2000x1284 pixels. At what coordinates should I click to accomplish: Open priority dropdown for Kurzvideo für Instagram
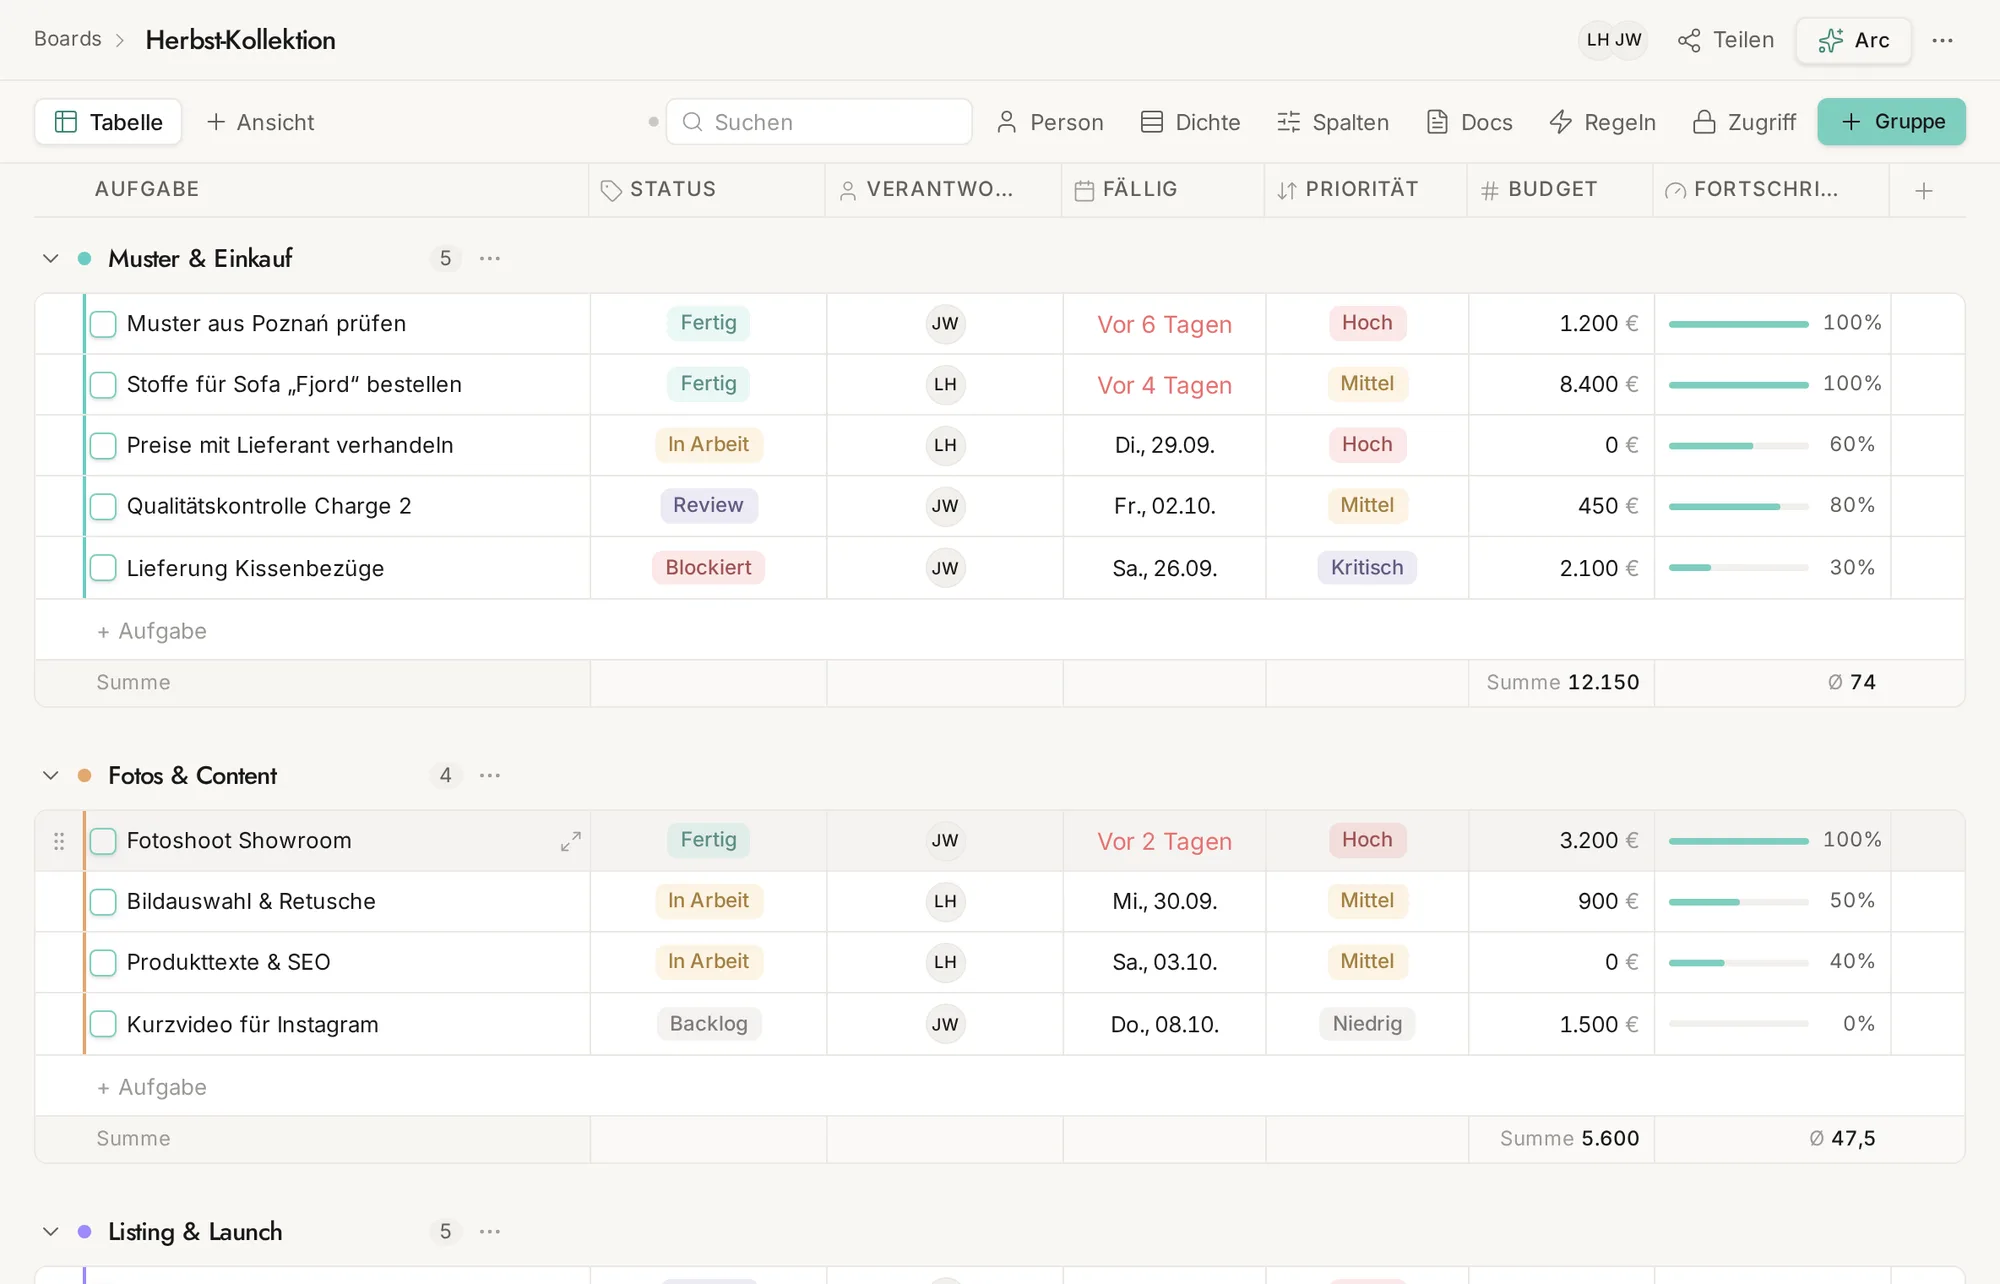point(1366,1023)
